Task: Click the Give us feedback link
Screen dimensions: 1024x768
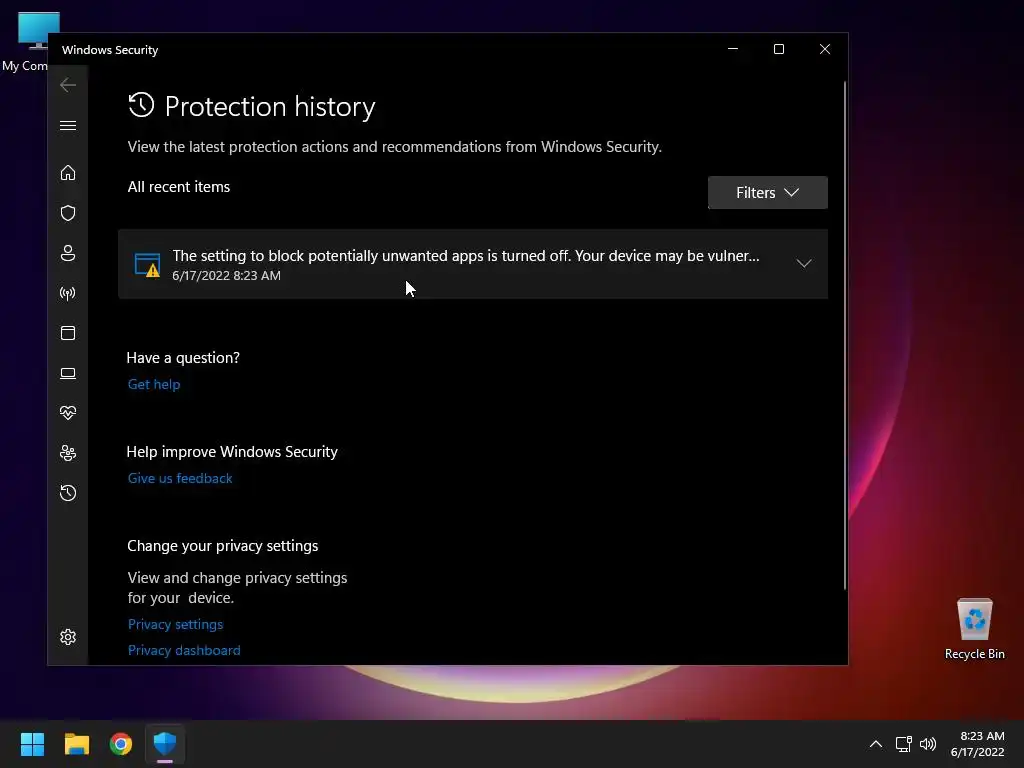Action: [180, 478]
